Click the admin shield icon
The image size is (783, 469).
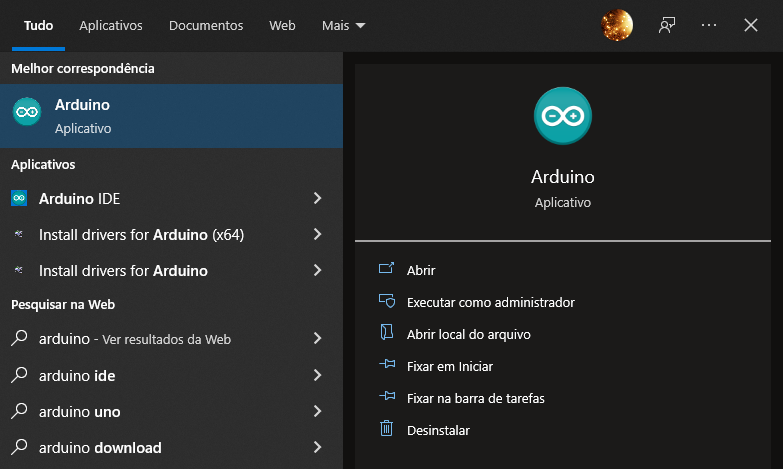coord(387,301)
